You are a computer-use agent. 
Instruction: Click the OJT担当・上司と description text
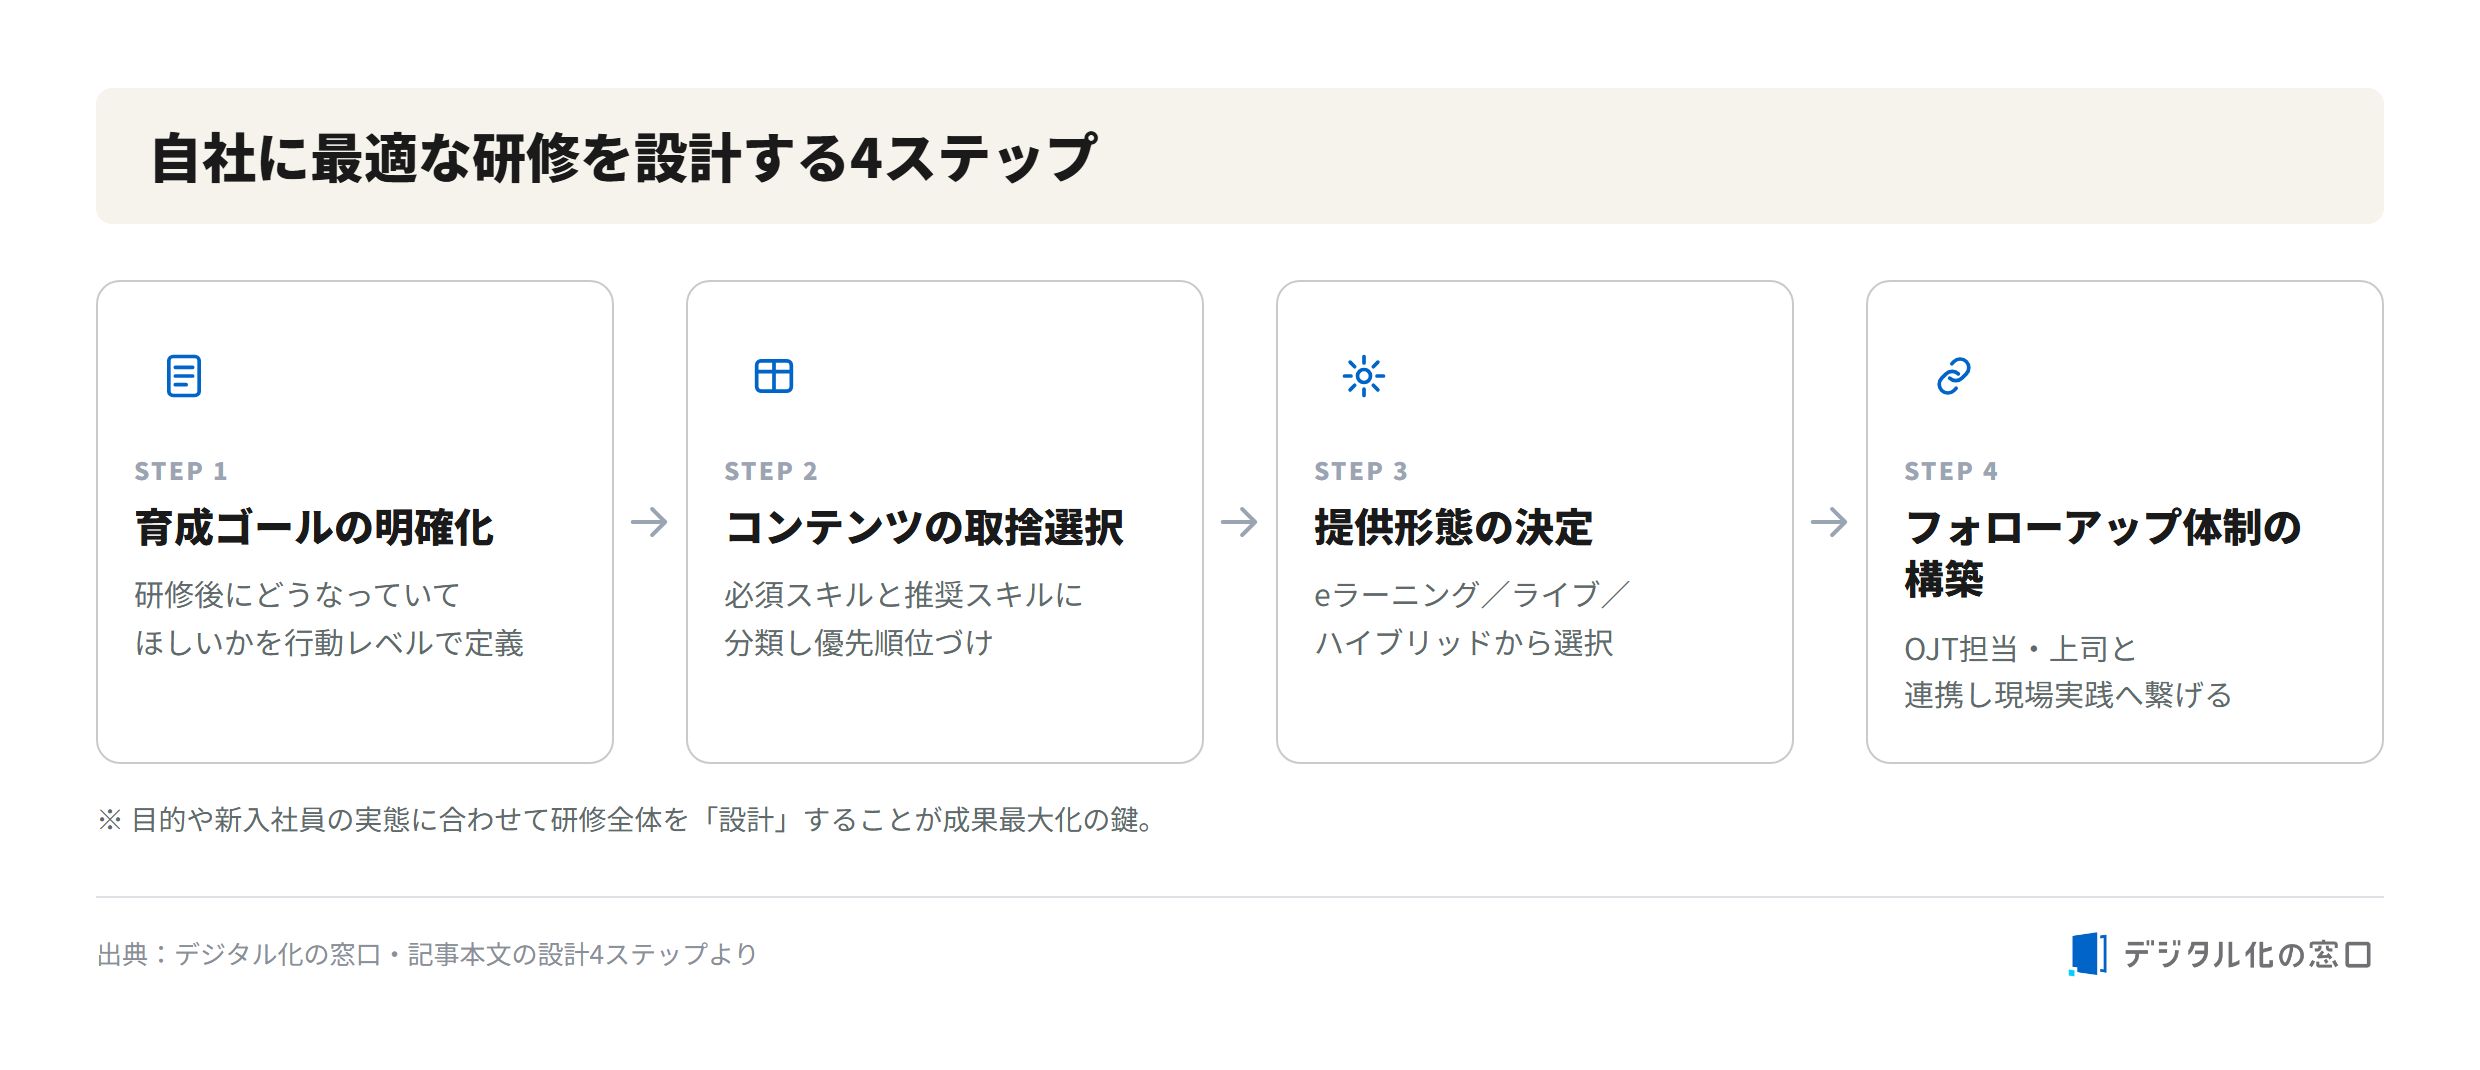tap(2068, 671)
